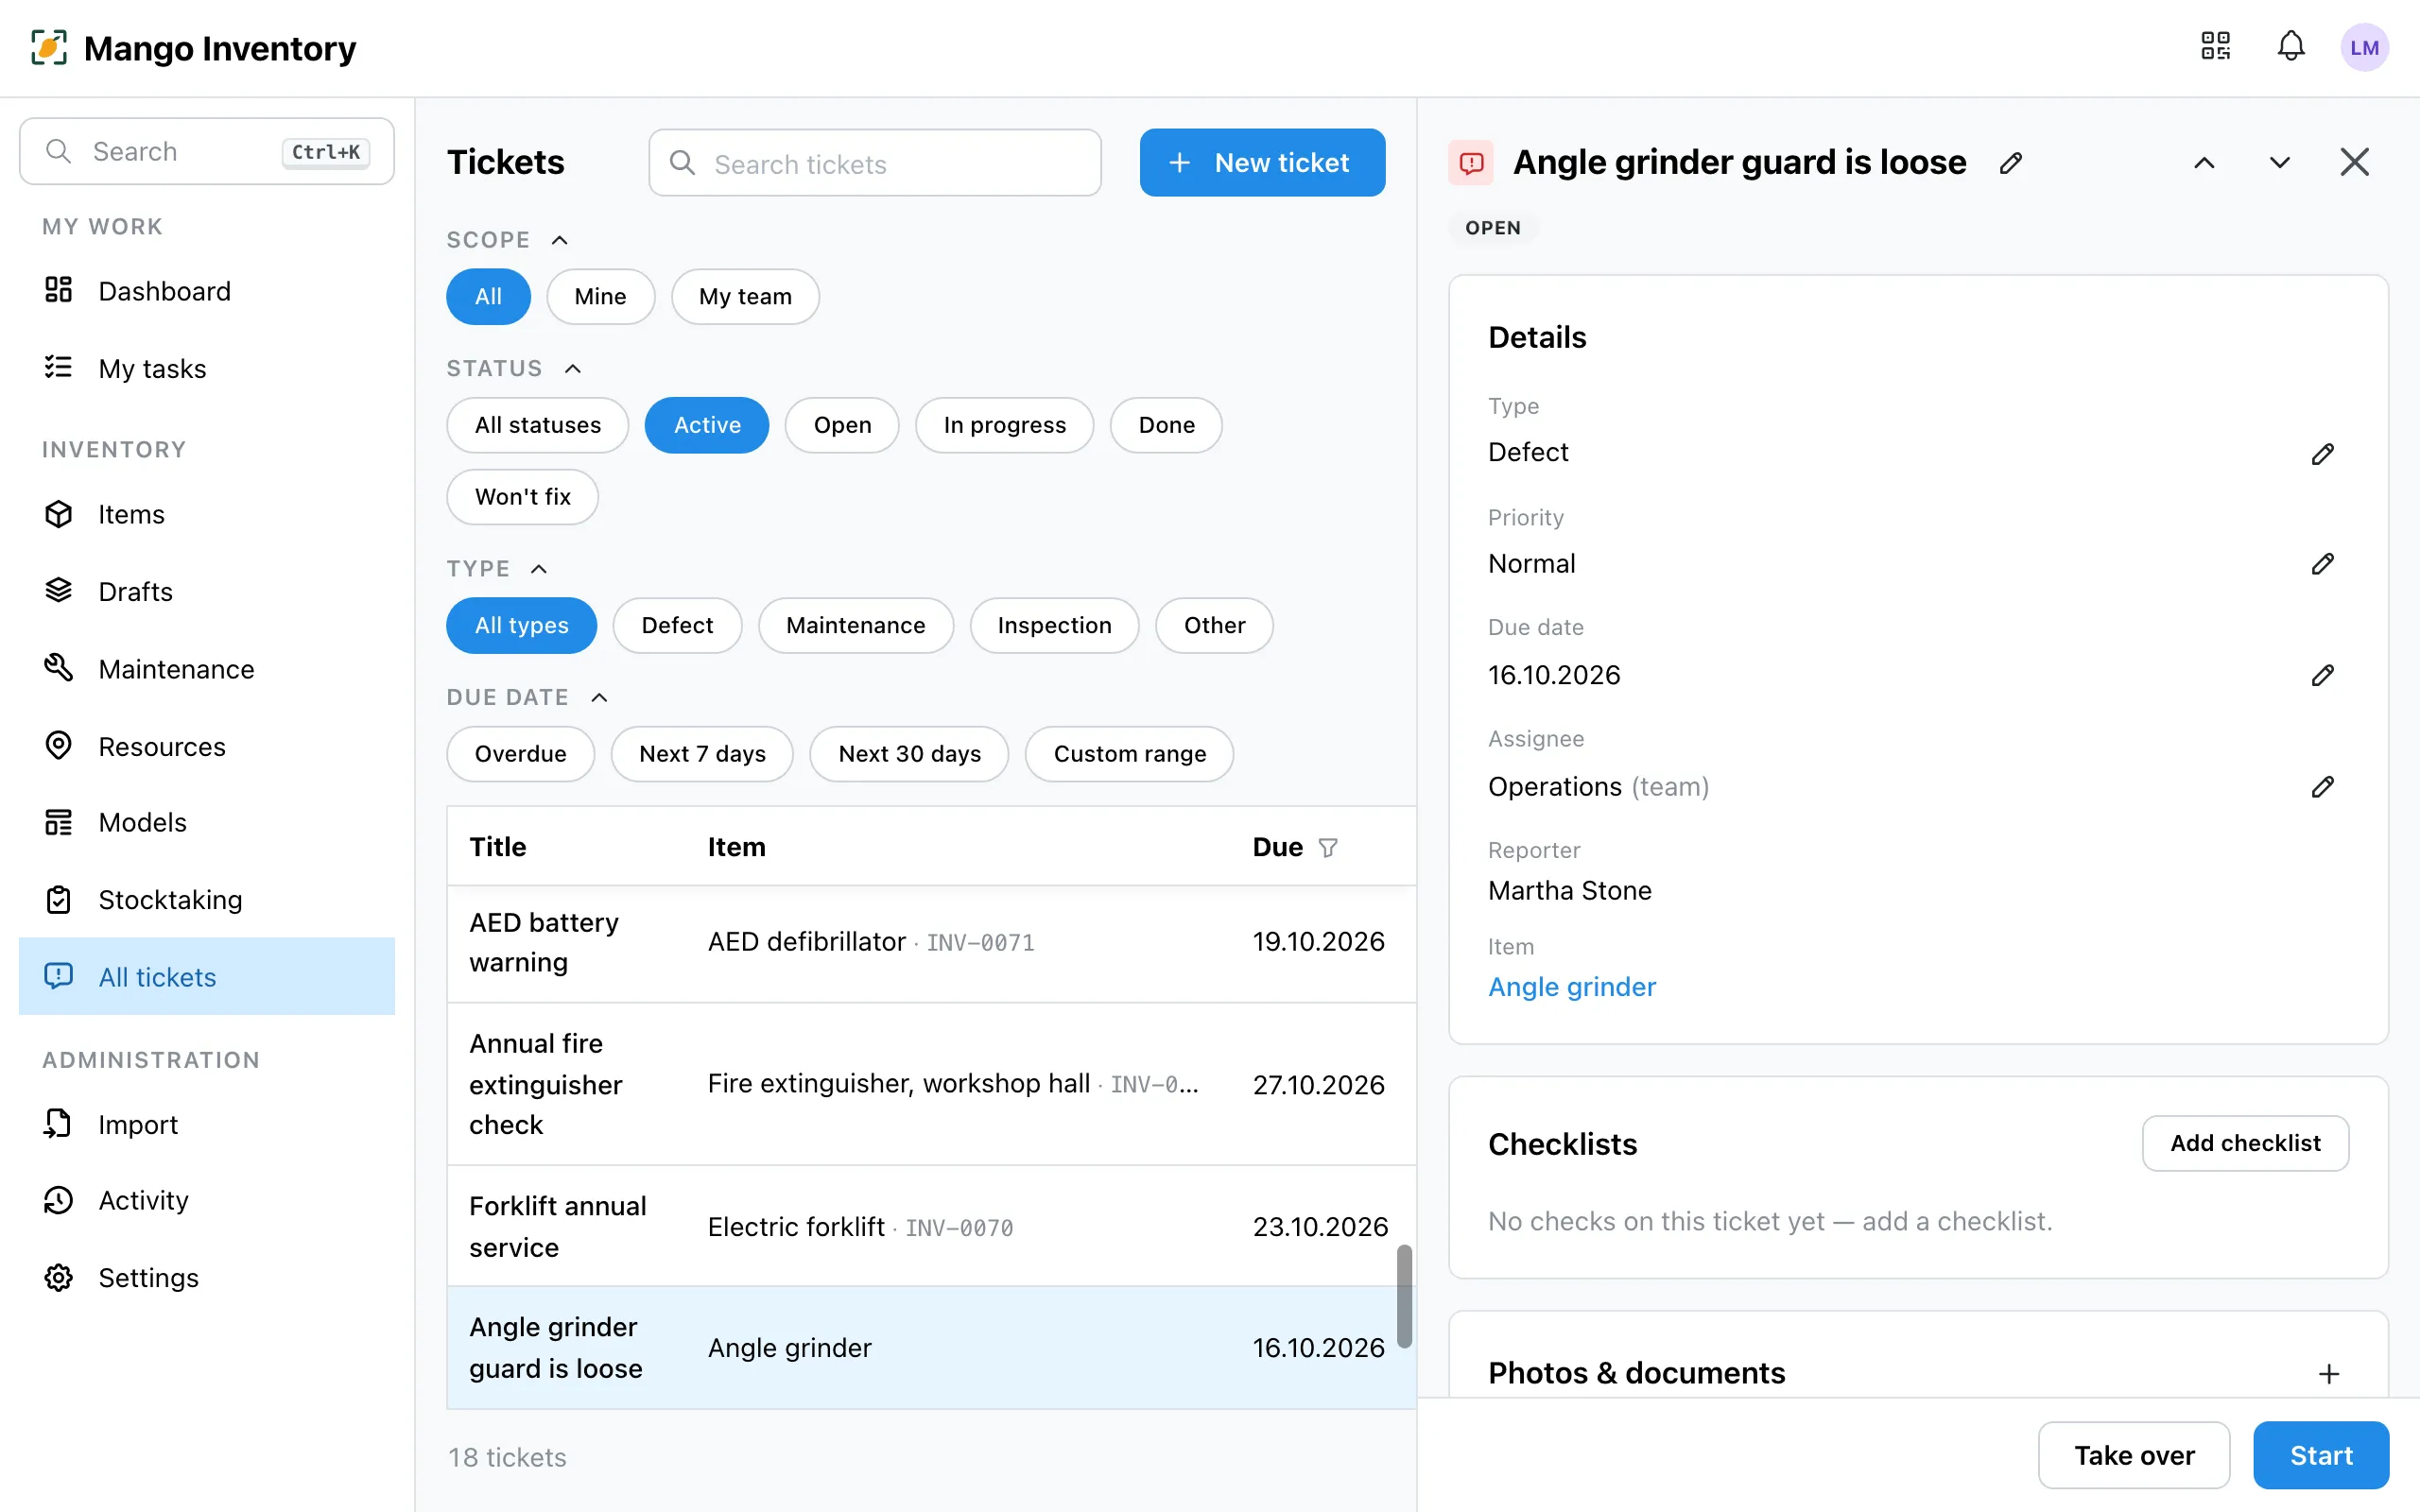The height and width of the screenshot is (1512, 2420).
Task: Click the Due column filter icon
Action: pyautogui.click(x=1328, y=848)
